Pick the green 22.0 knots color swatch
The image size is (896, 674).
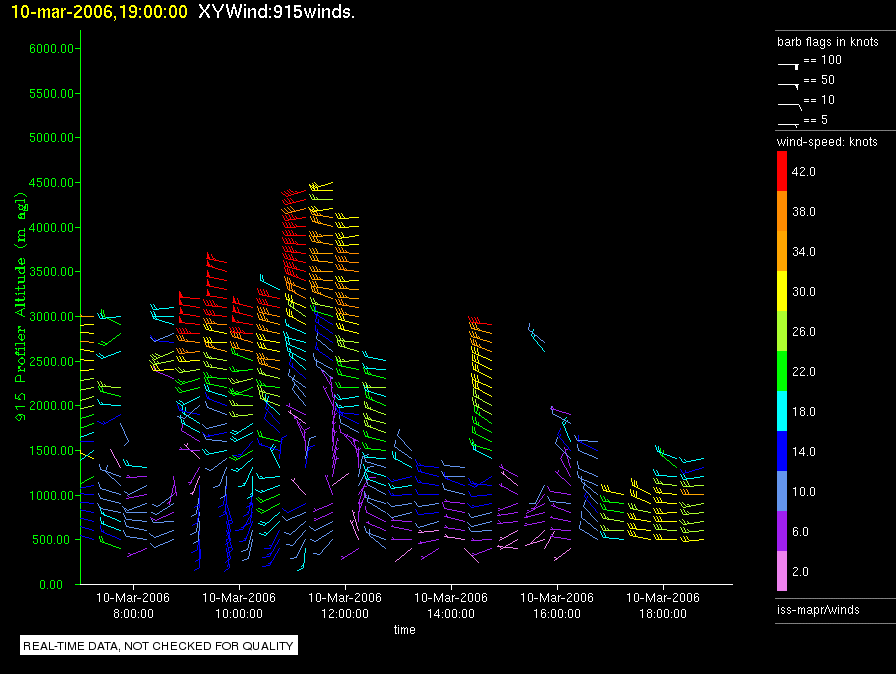pos(783,372)
